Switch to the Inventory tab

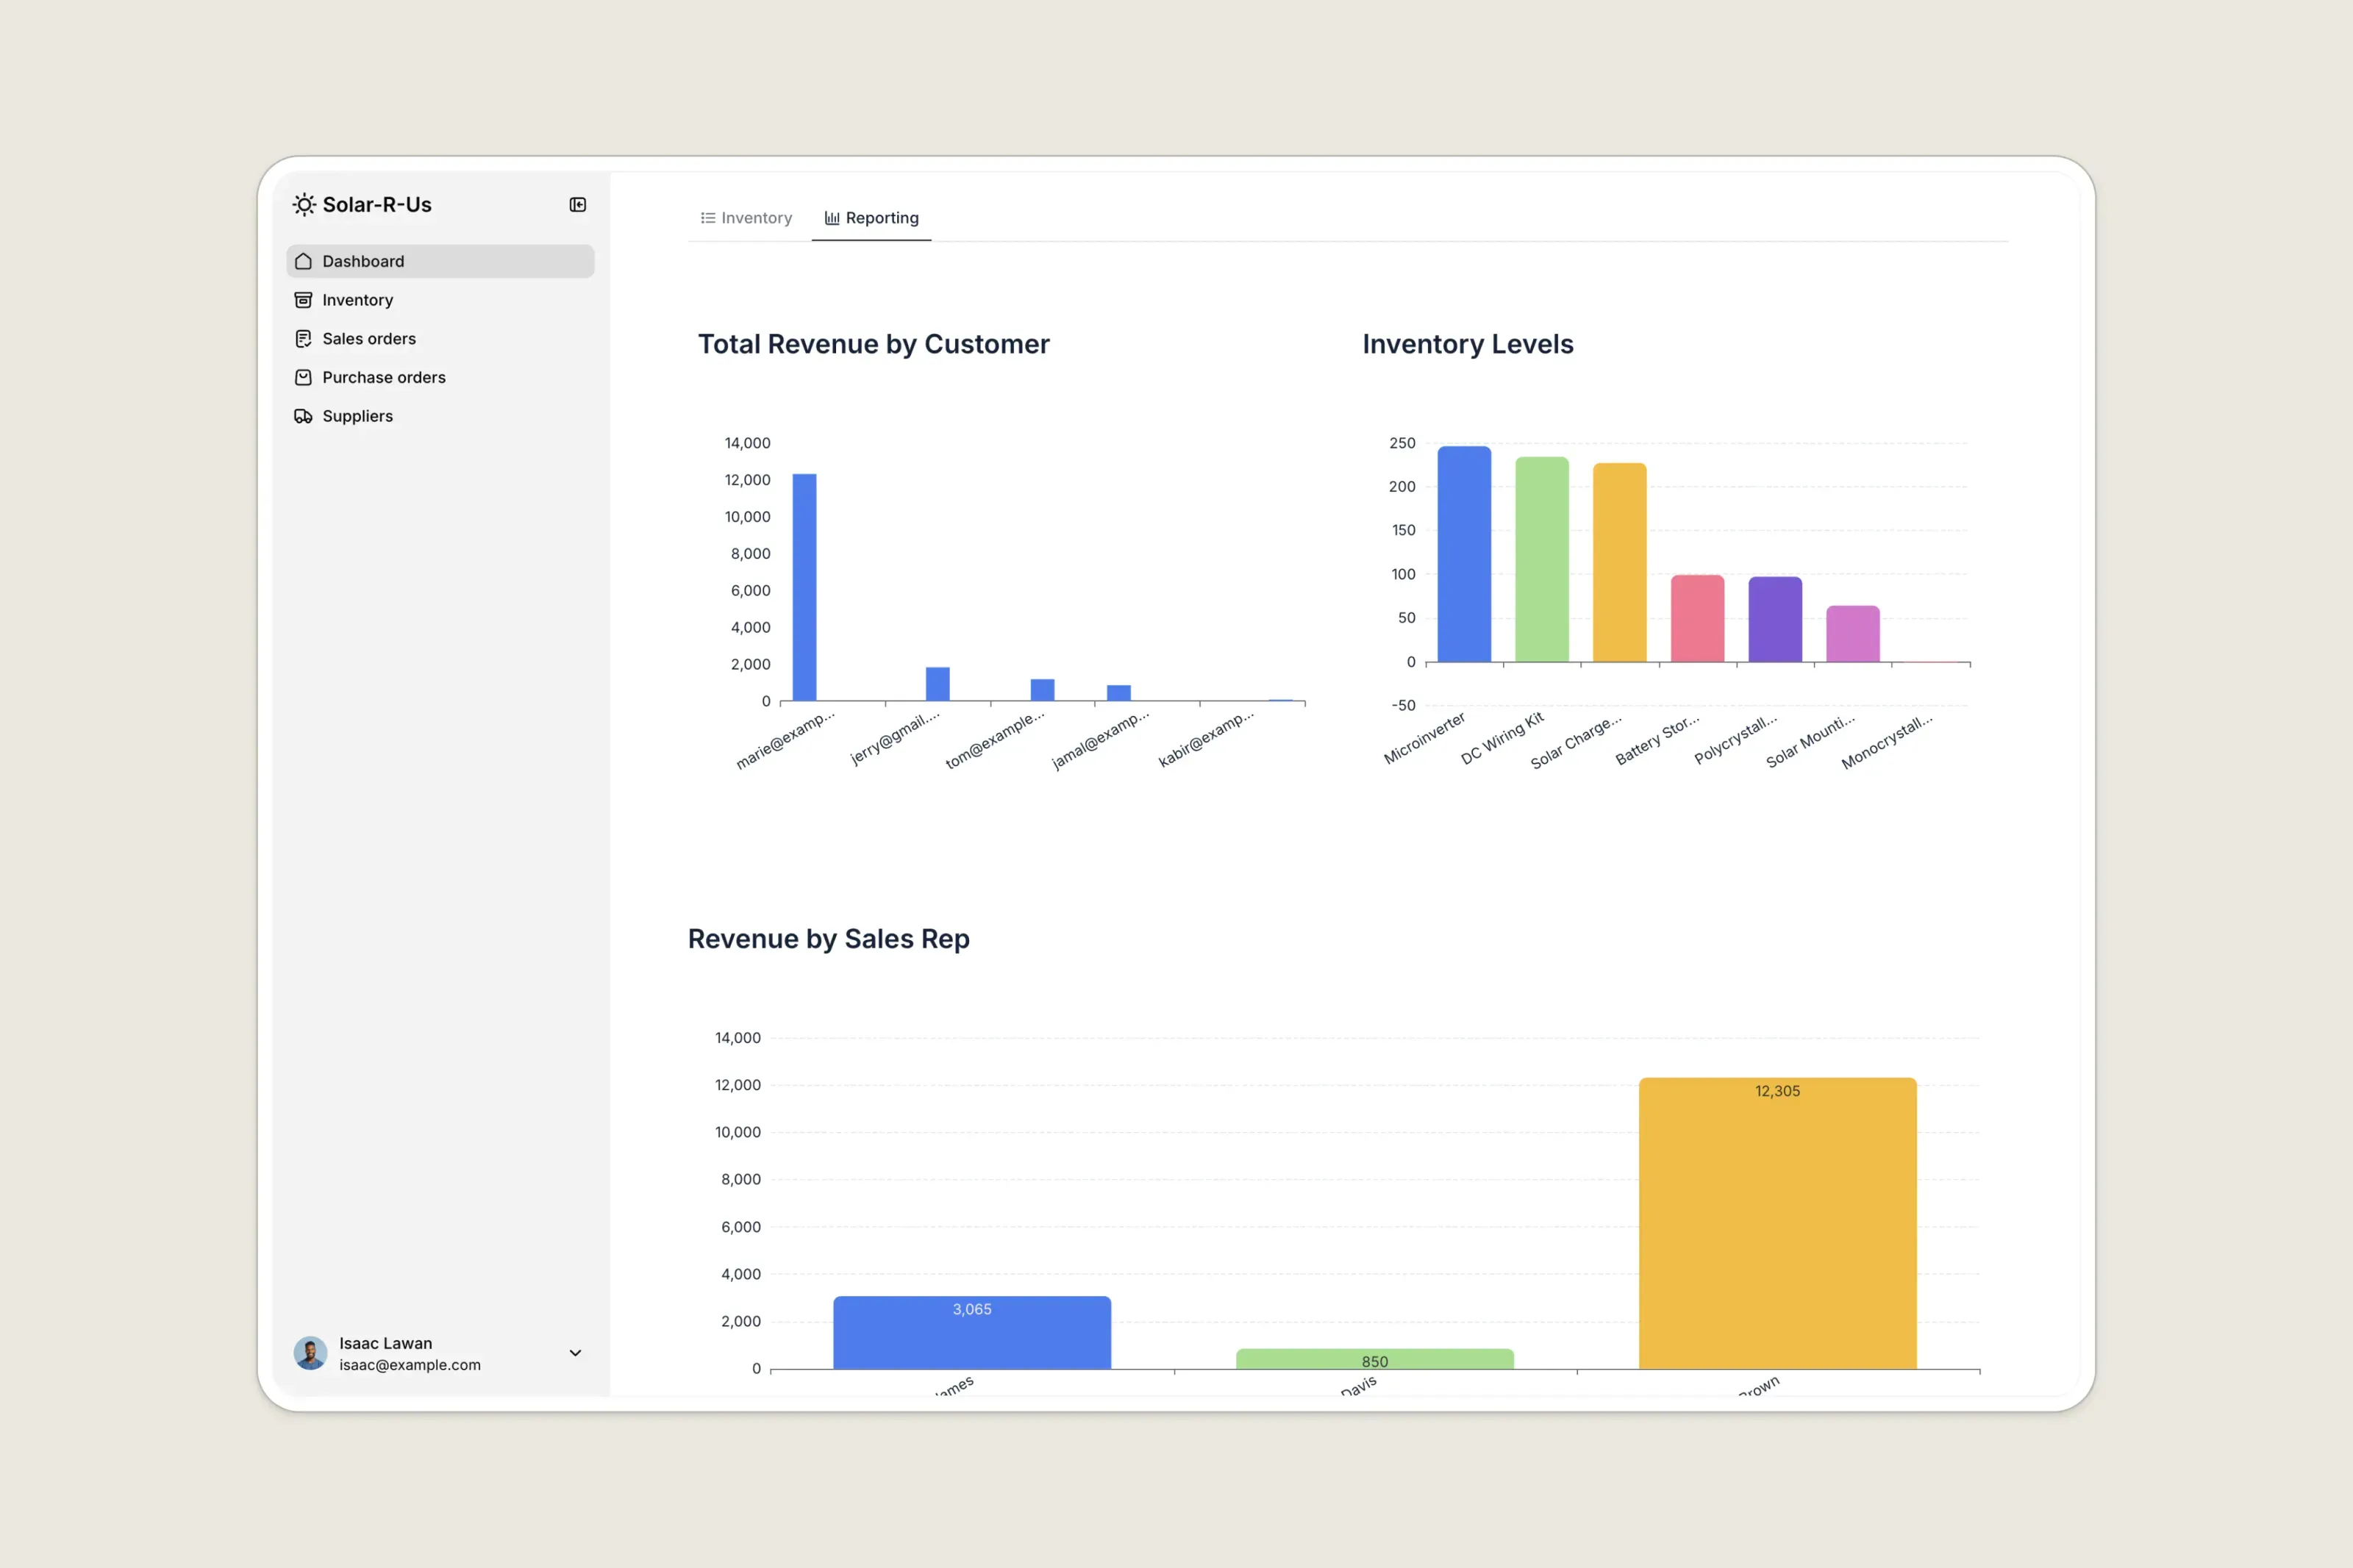746,218
